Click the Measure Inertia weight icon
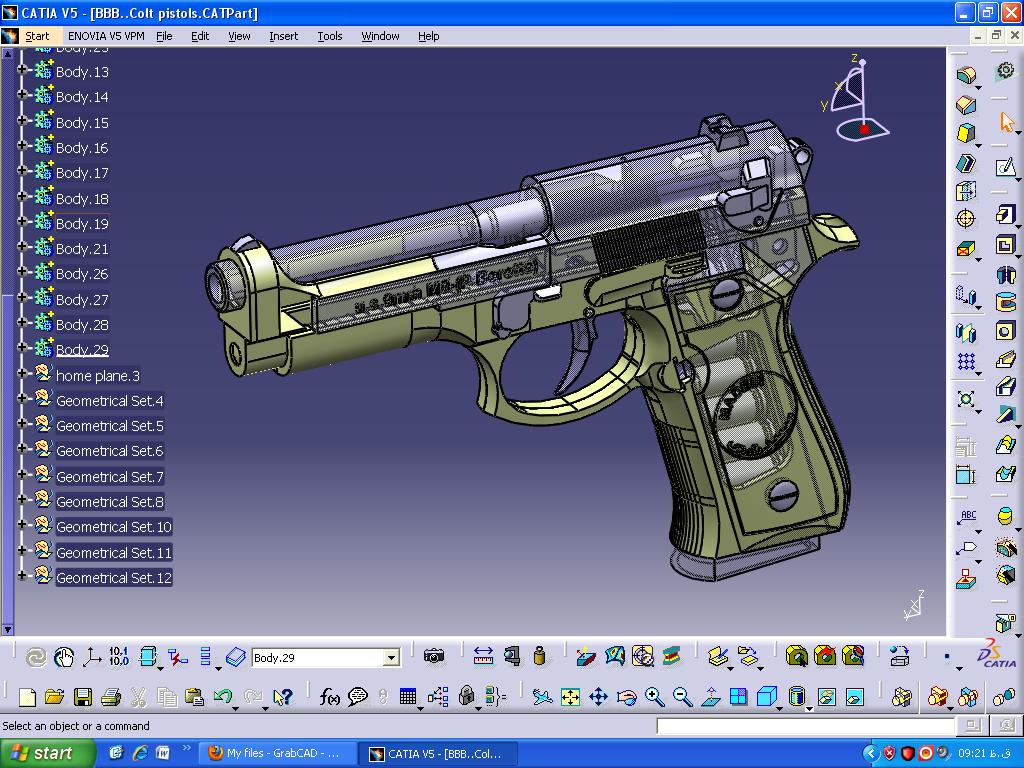 [539, 656]
